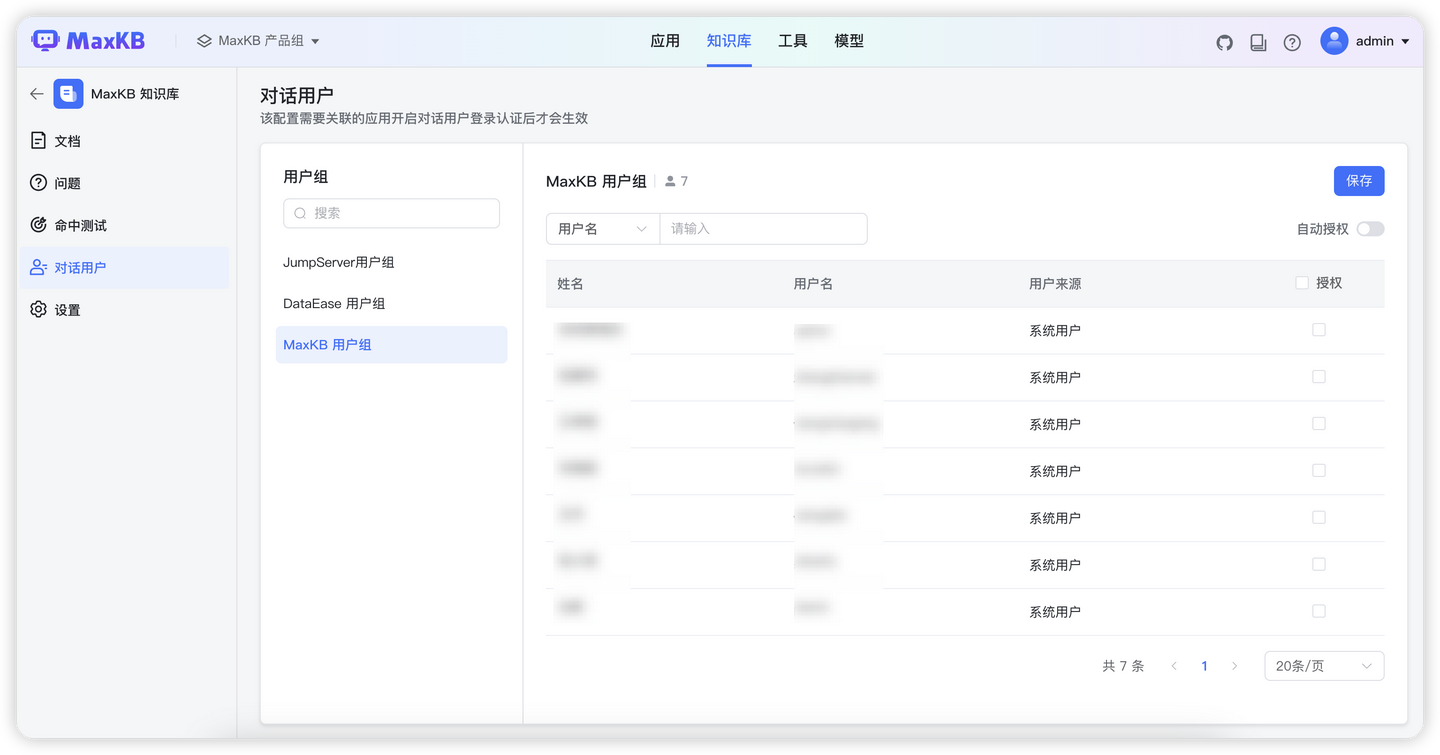Screen dimensions: 1440x755
Task: Switch to the 应用 tab
Action: pyautogui.click(x=665, y=41)
